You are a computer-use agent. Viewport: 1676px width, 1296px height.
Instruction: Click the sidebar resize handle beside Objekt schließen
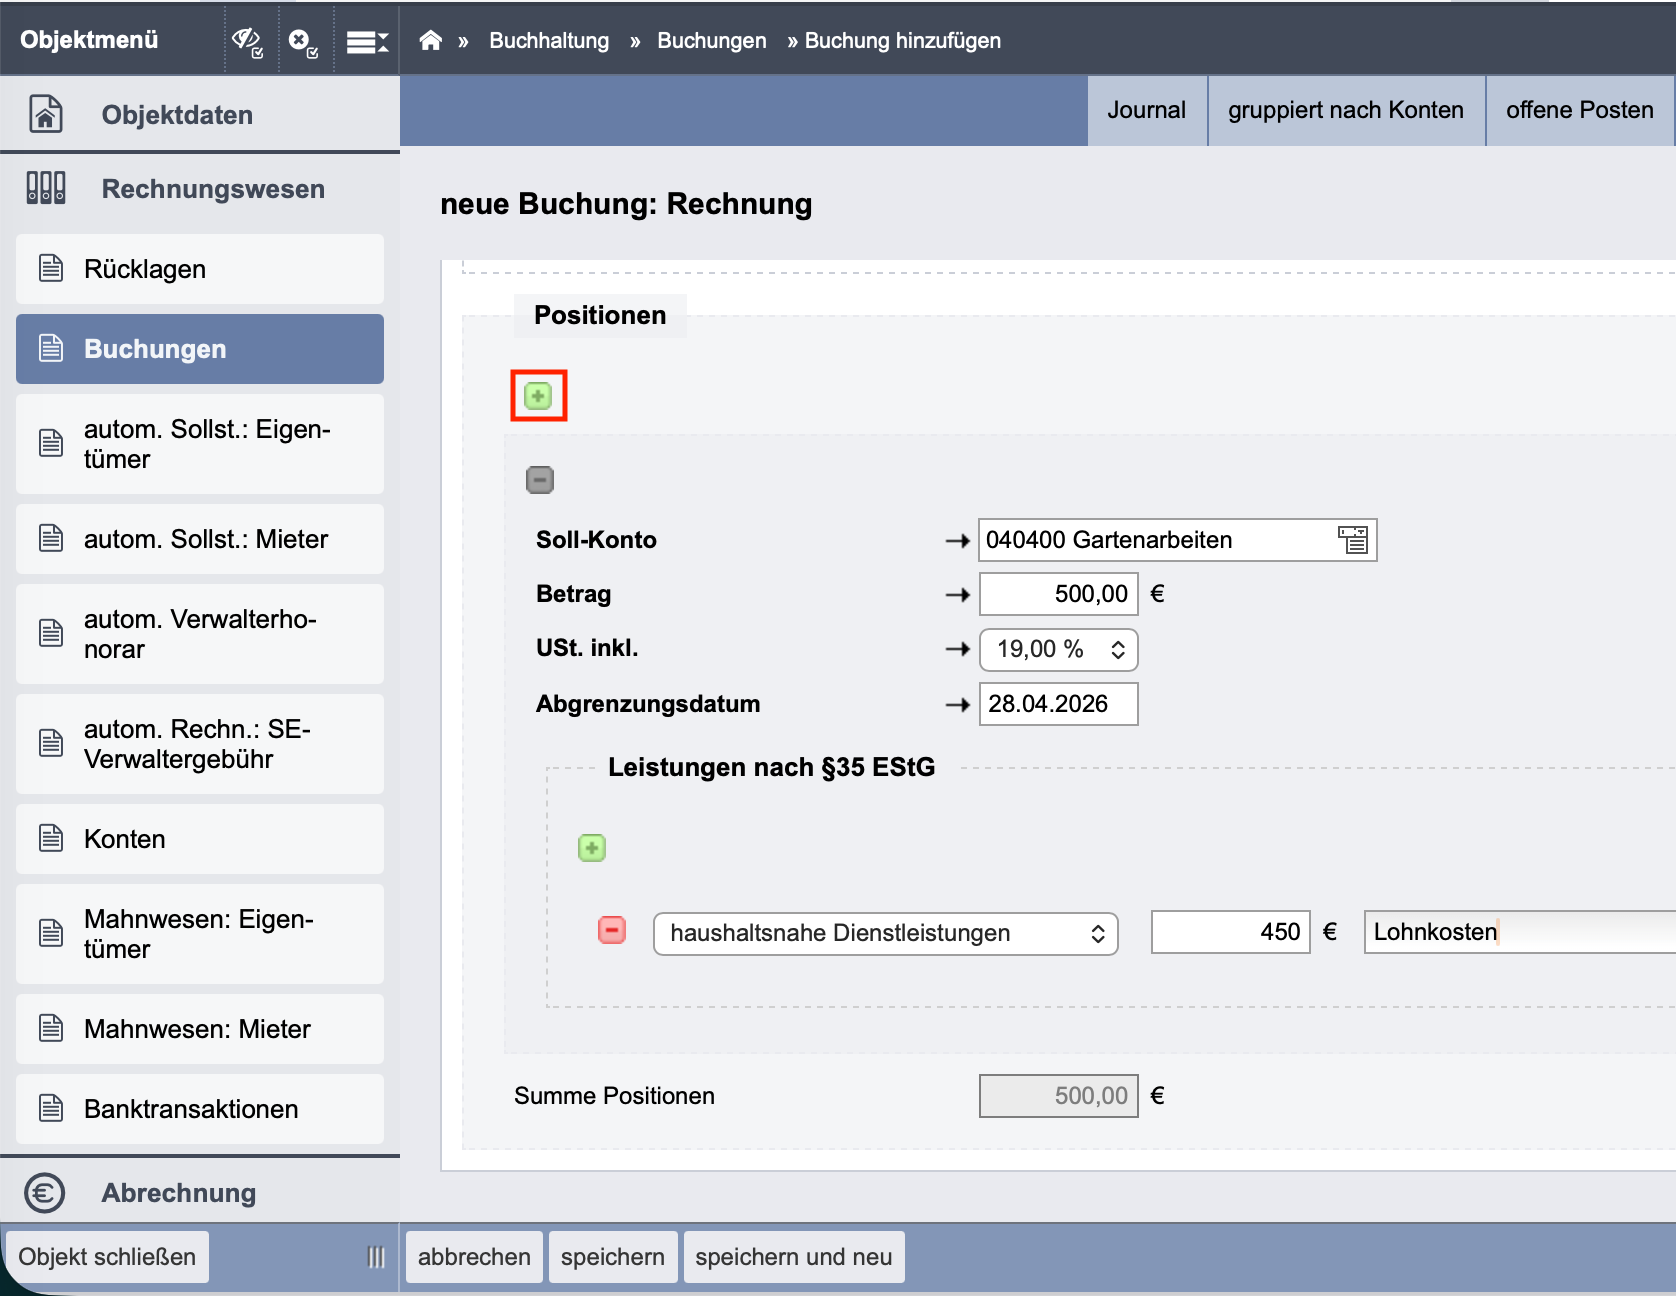click(376, 1257)
